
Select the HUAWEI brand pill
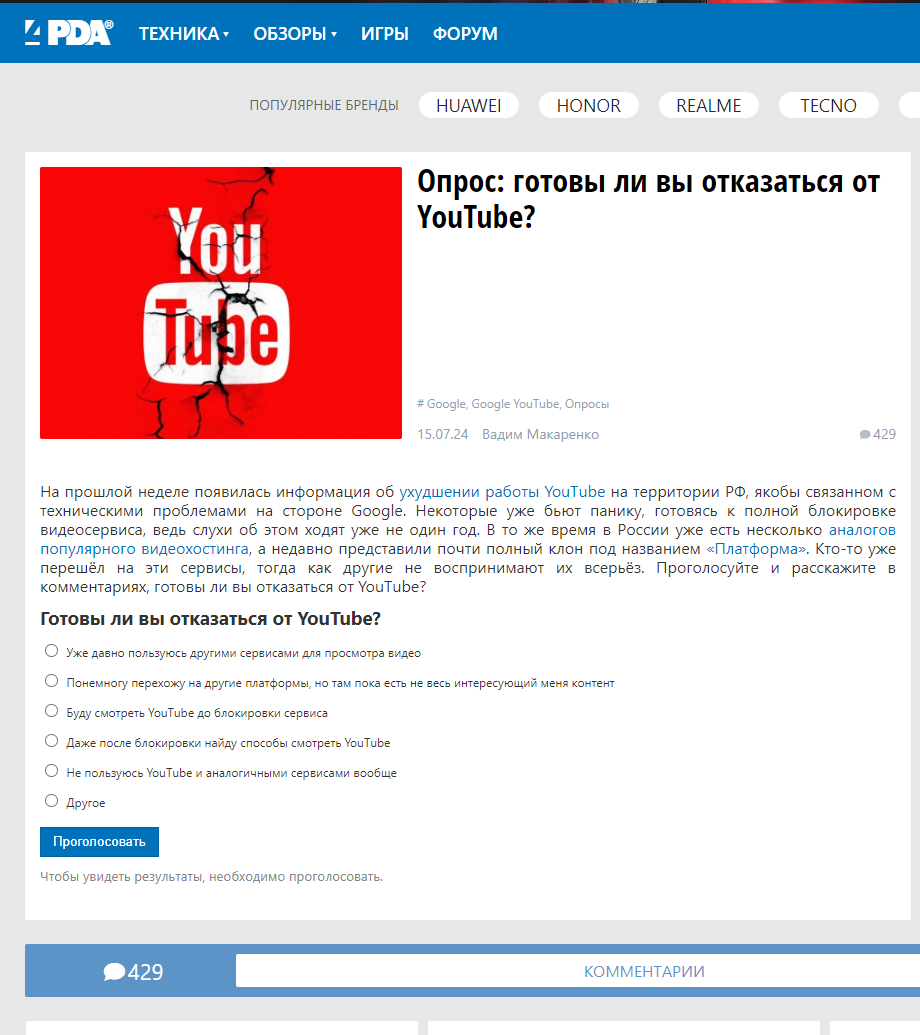pos(469,106)
